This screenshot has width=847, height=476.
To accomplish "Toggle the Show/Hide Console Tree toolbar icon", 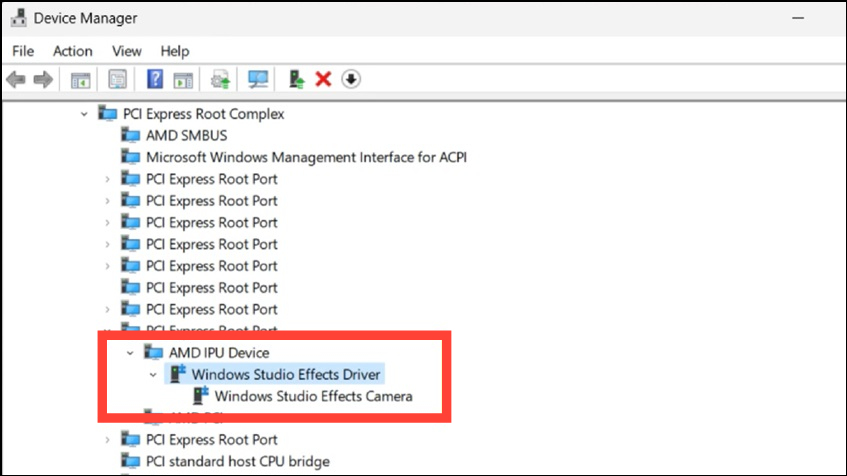I will pos(80,81).
